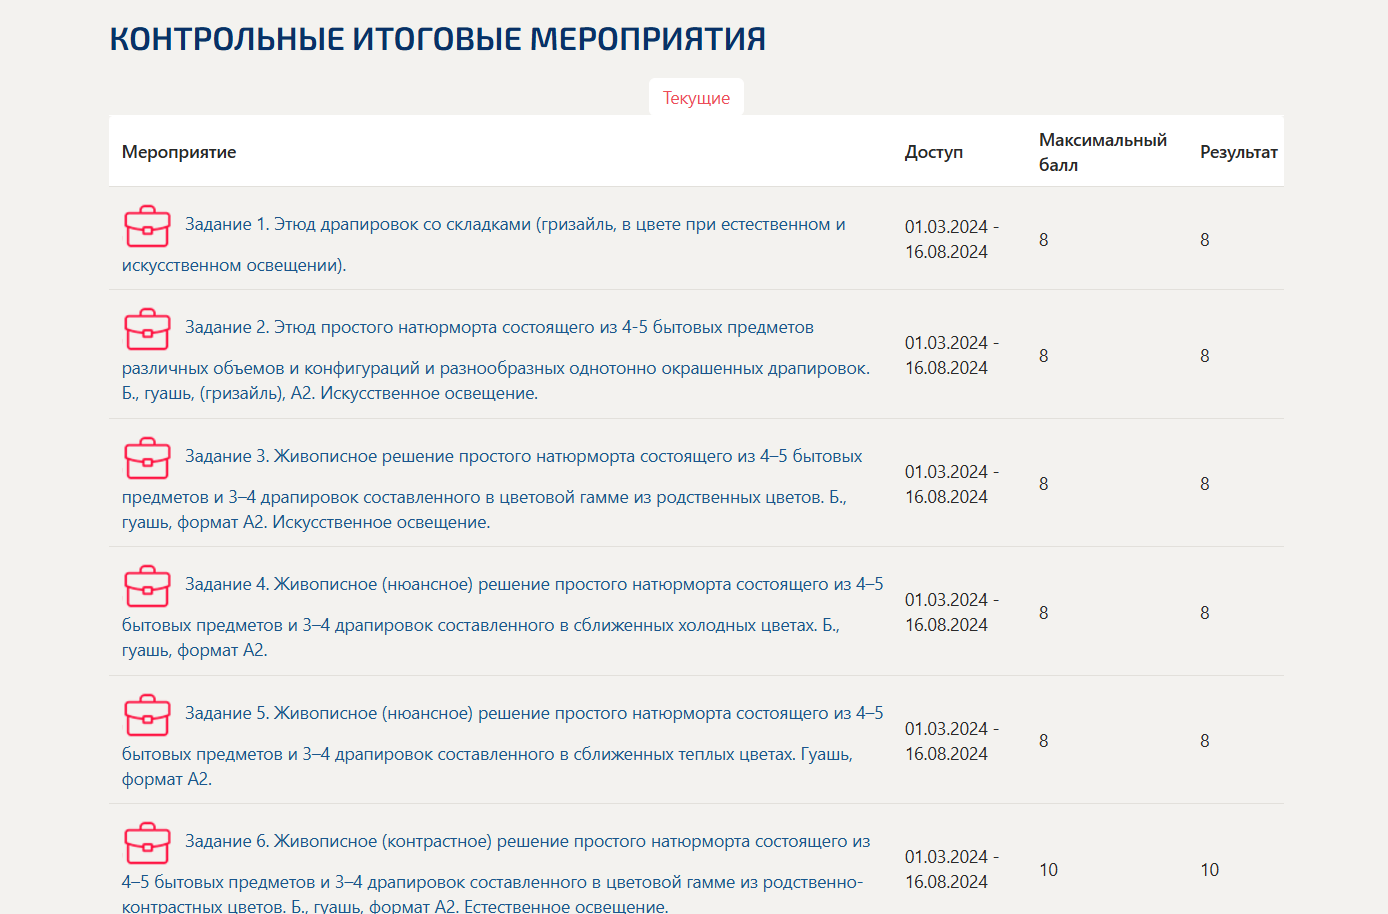Switch to the Текущие tab
Viewport: 1388px width, 914px height.
click(x=696, y=97)
